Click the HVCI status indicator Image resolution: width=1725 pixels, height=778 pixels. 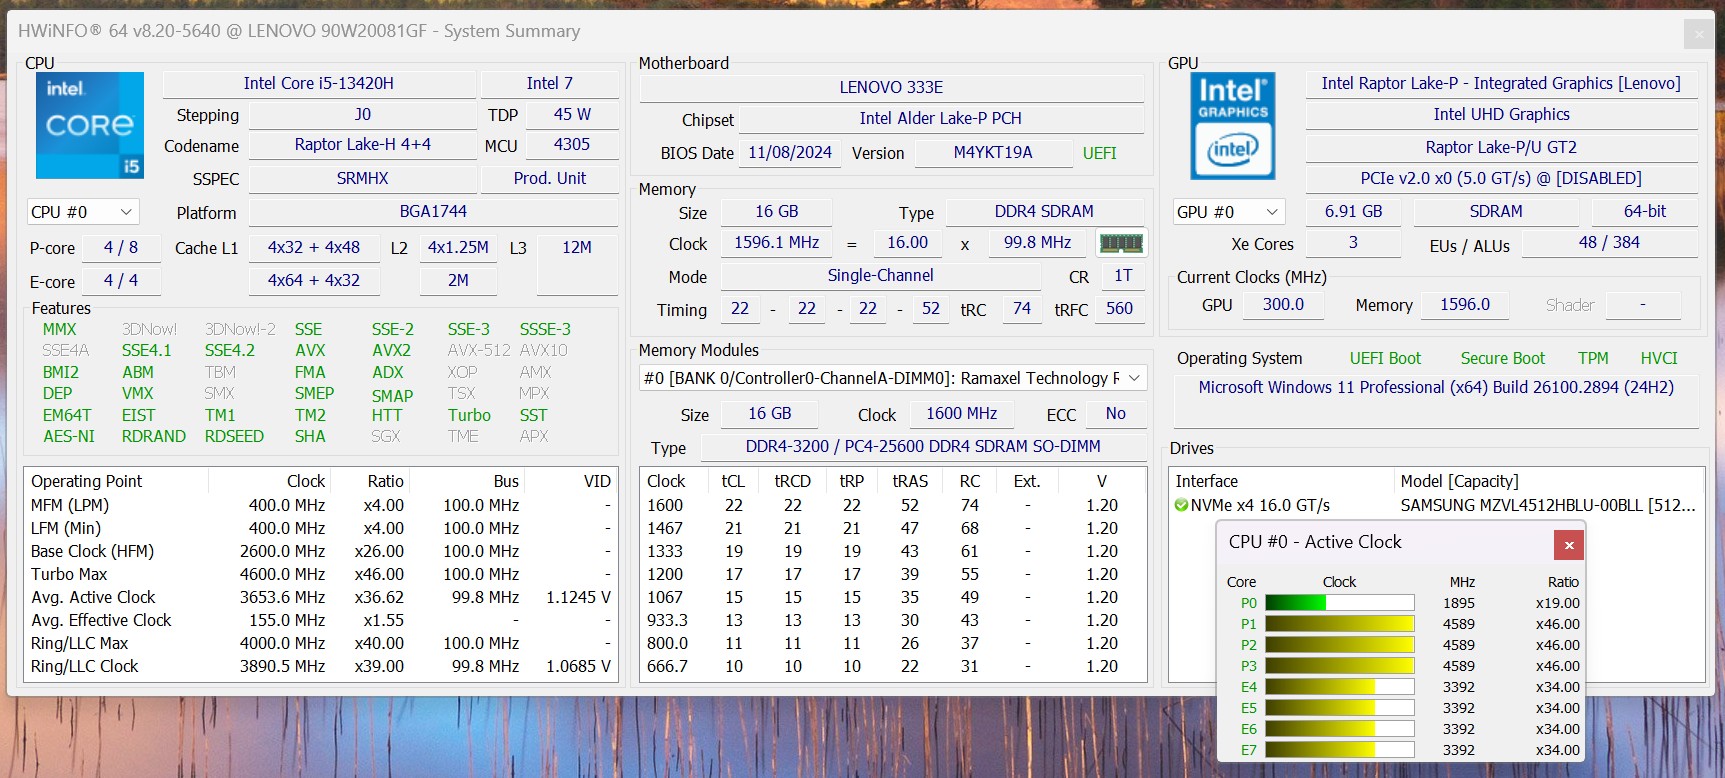(x=1658, y=358)
